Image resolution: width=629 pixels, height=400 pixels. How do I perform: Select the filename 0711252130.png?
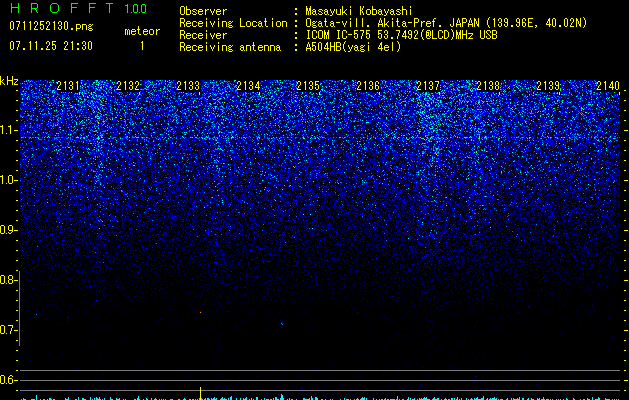(x=51, y=27)
